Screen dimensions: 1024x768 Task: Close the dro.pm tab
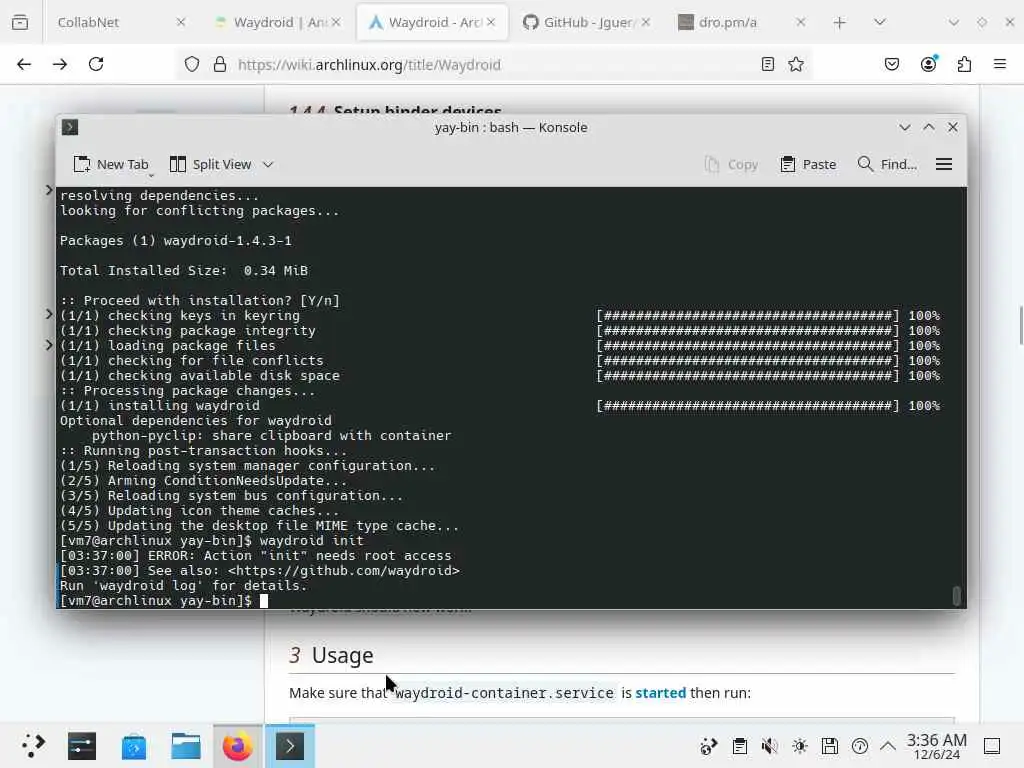(x=801, y=22)
